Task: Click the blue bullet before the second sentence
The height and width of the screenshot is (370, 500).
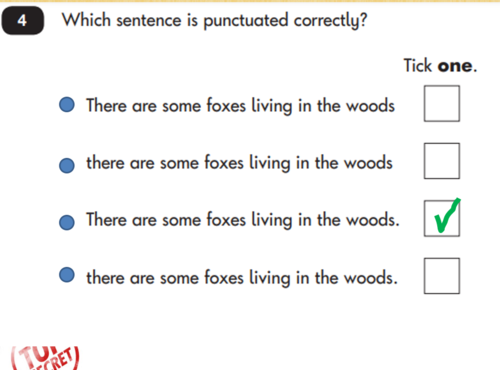Action: [67, 165]
